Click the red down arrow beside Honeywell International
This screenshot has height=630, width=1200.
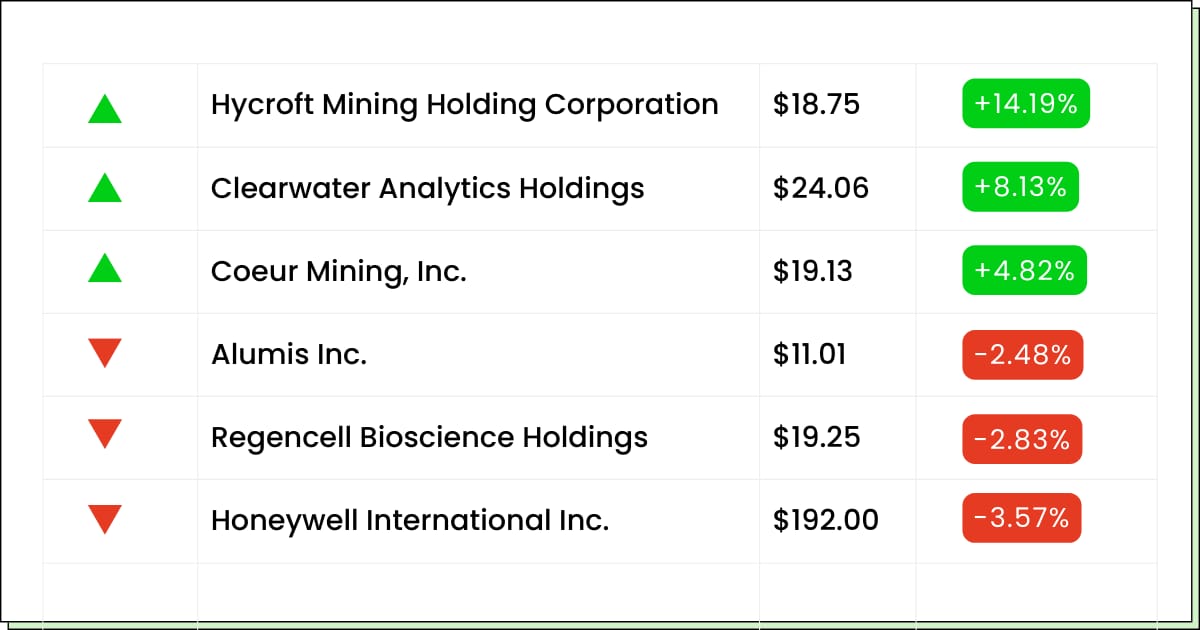pos(105,519)
